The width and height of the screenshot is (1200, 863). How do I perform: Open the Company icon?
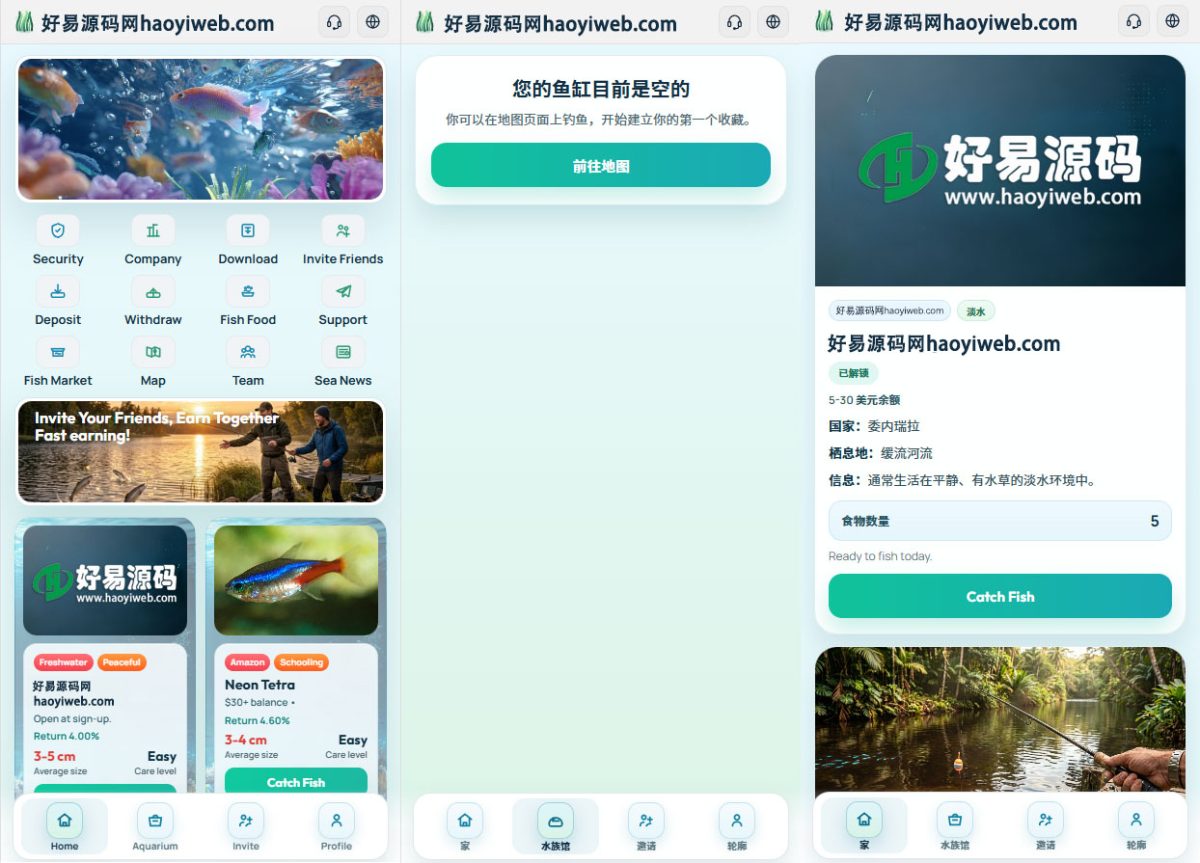click(x=153, y=231)
